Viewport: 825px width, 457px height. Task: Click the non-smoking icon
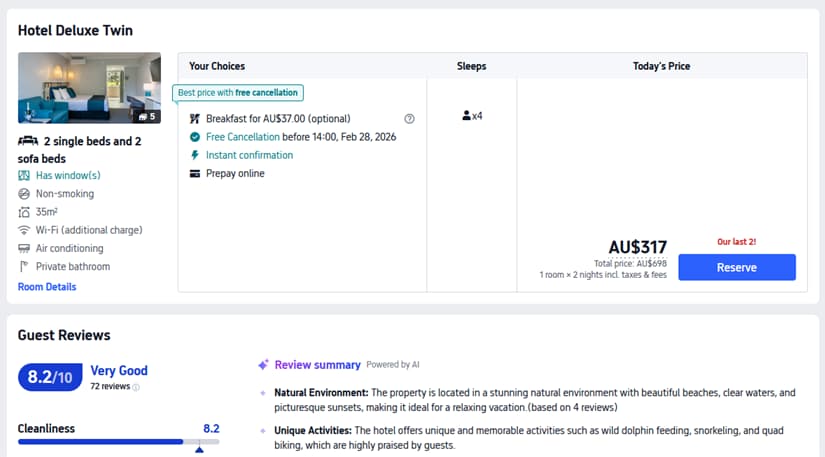(25, 194)
